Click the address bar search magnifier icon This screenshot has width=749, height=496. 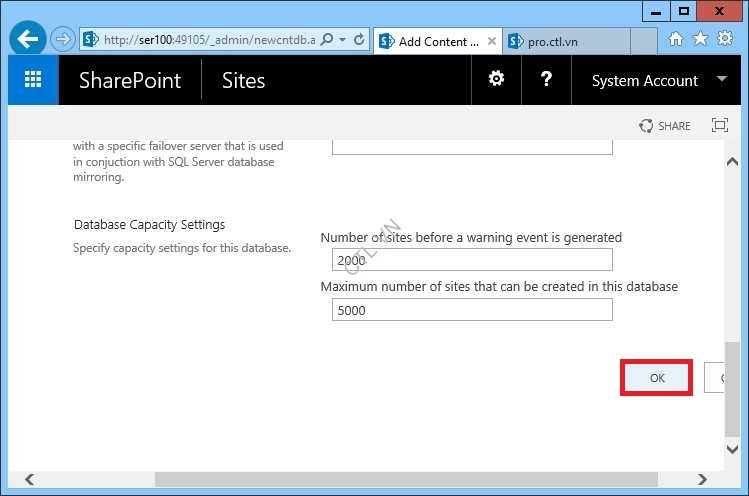tap(327, 39)
